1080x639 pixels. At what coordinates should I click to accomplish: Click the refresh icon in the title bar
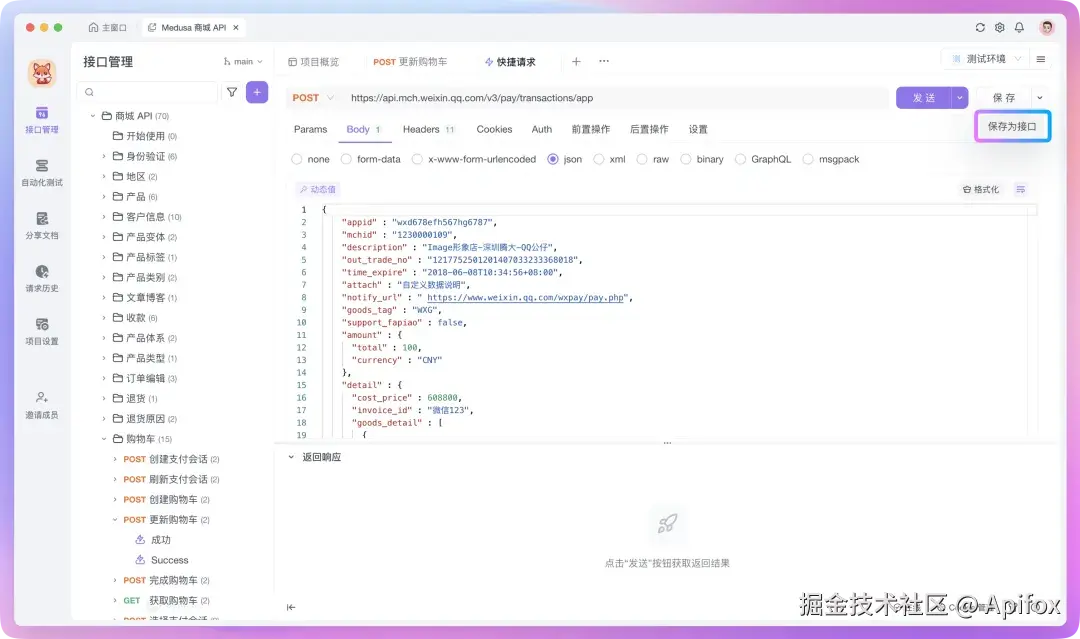[980, 27]
